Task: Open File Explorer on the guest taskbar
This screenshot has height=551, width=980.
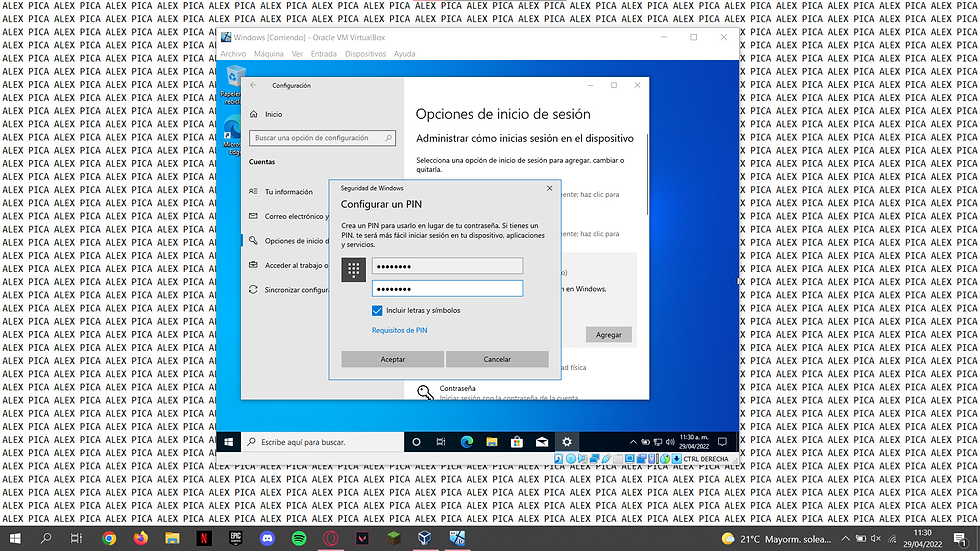Action: tap(492, 442)
